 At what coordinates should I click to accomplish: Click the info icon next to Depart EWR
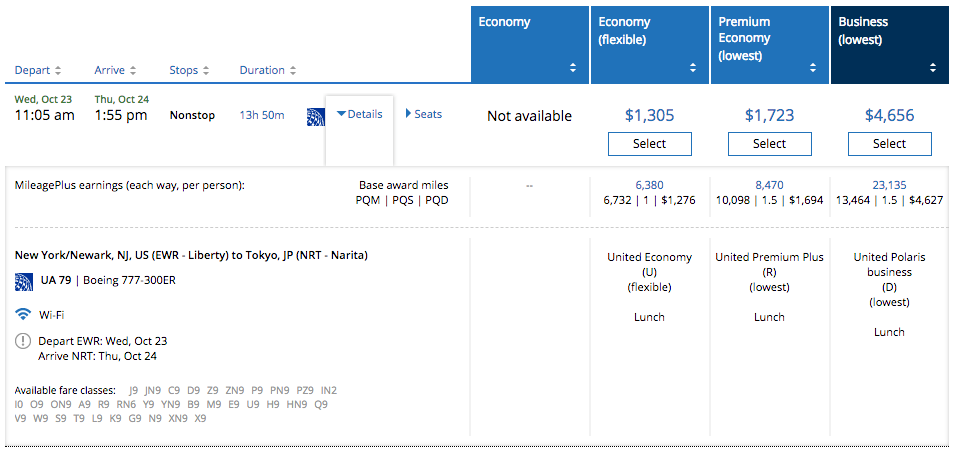click(23, 341)
